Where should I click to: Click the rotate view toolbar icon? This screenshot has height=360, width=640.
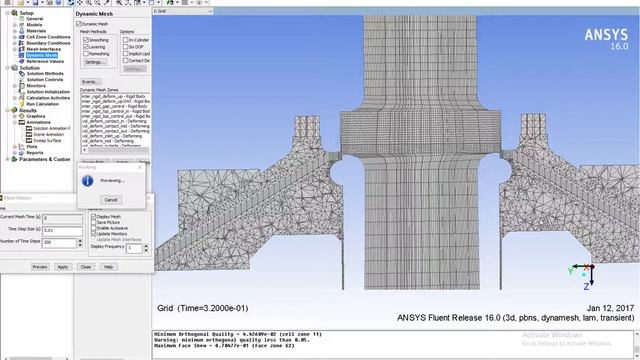71,2
